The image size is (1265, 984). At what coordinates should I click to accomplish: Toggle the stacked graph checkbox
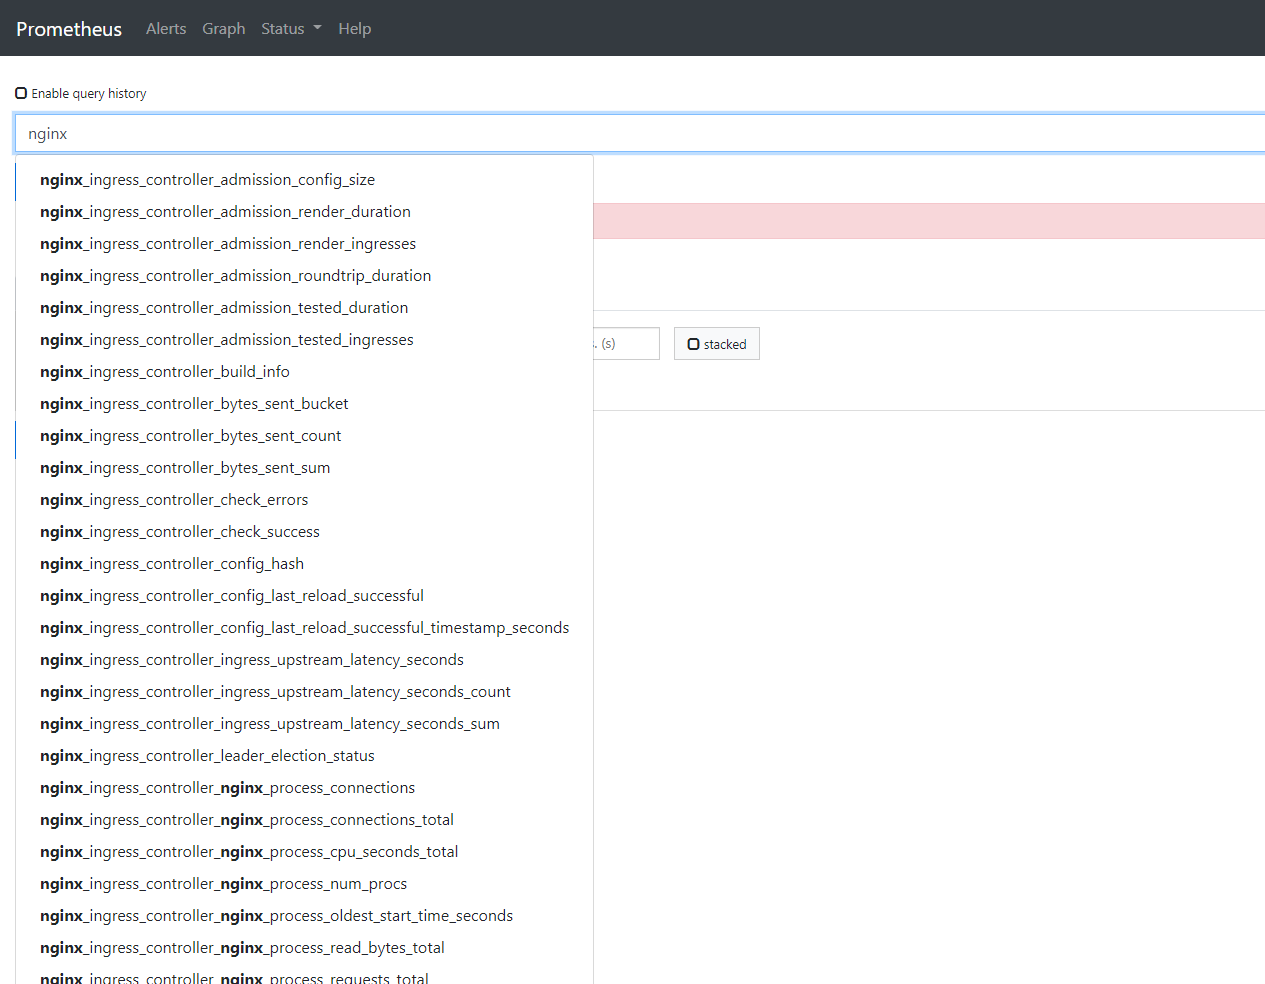pyautogui.click(x=693, y=344)
